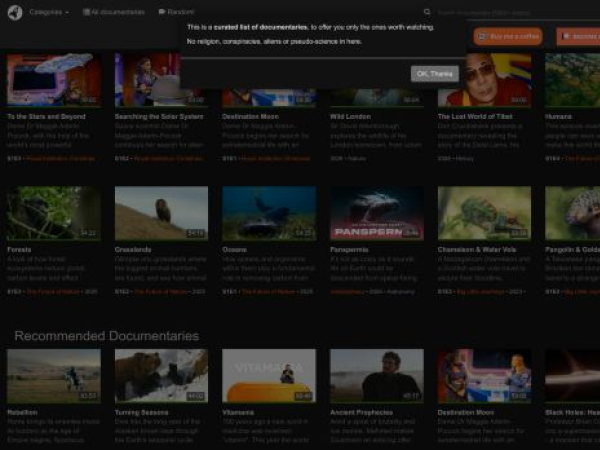Open the Chameleon & Water Vole thumbnail
This screenshot has width=600, height=450.
click(484, 213)
